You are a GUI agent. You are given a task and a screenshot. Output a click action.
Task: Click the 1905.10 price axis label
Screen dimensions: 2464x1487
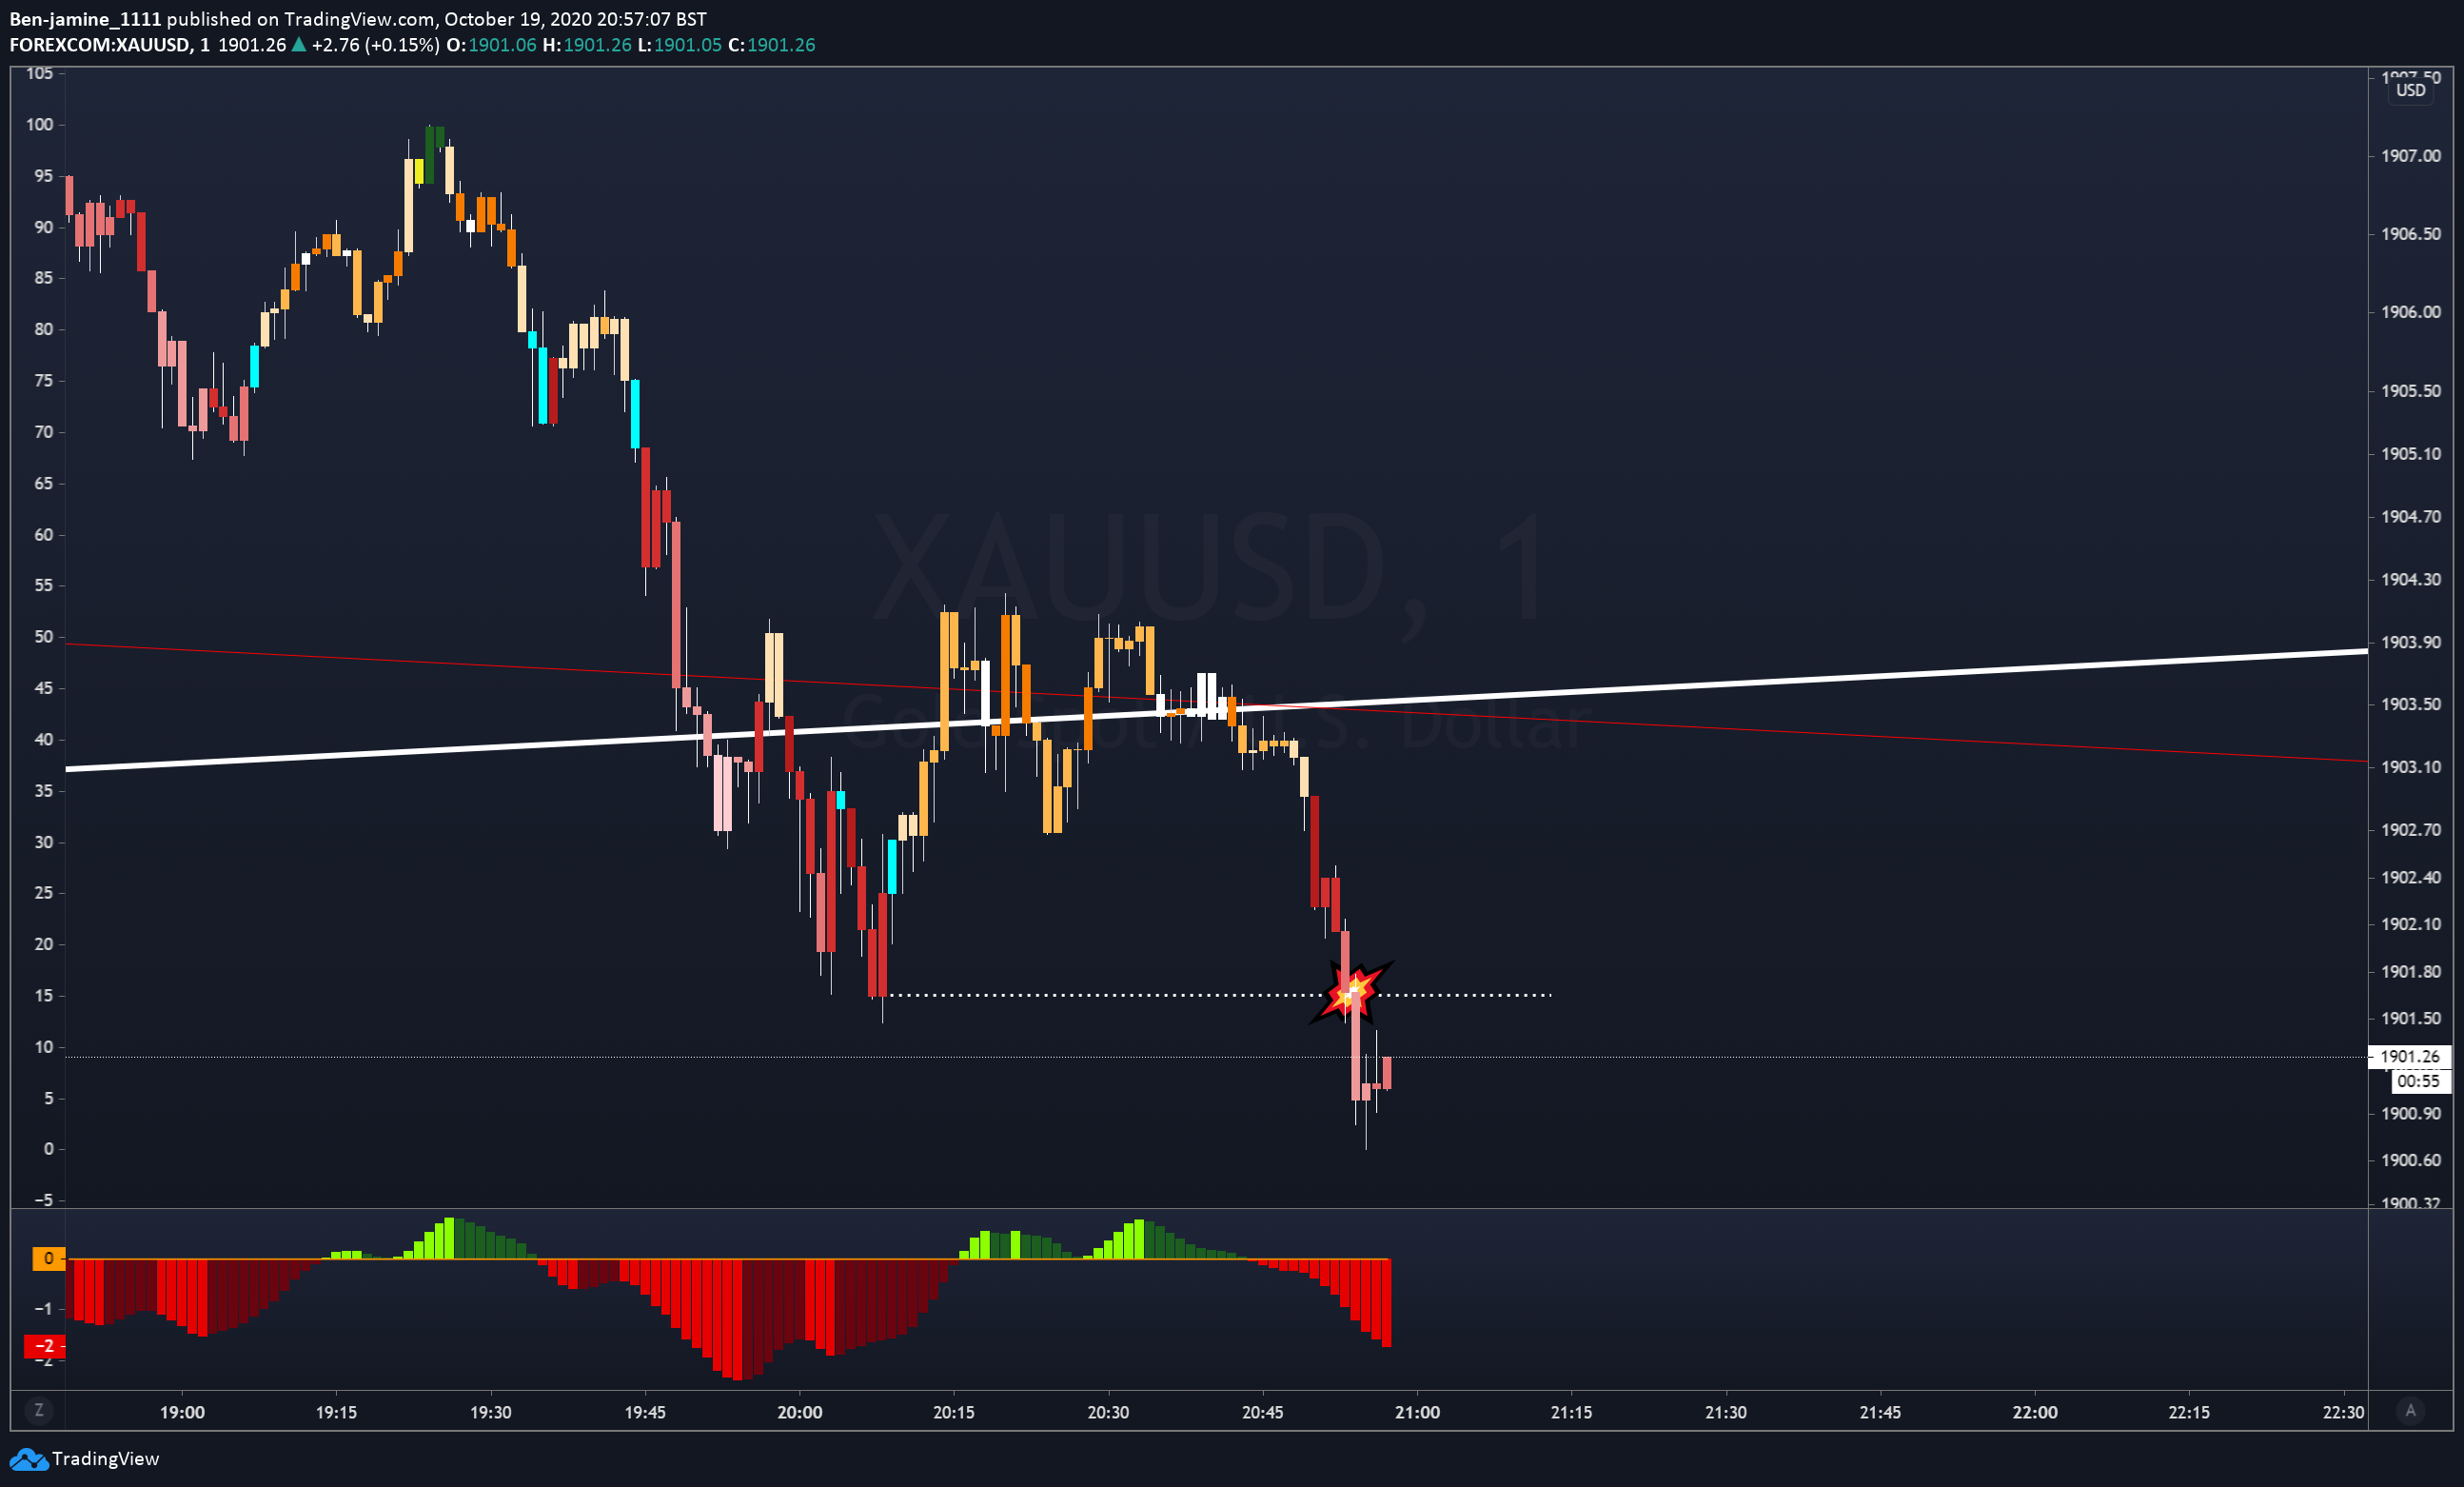2411,454
